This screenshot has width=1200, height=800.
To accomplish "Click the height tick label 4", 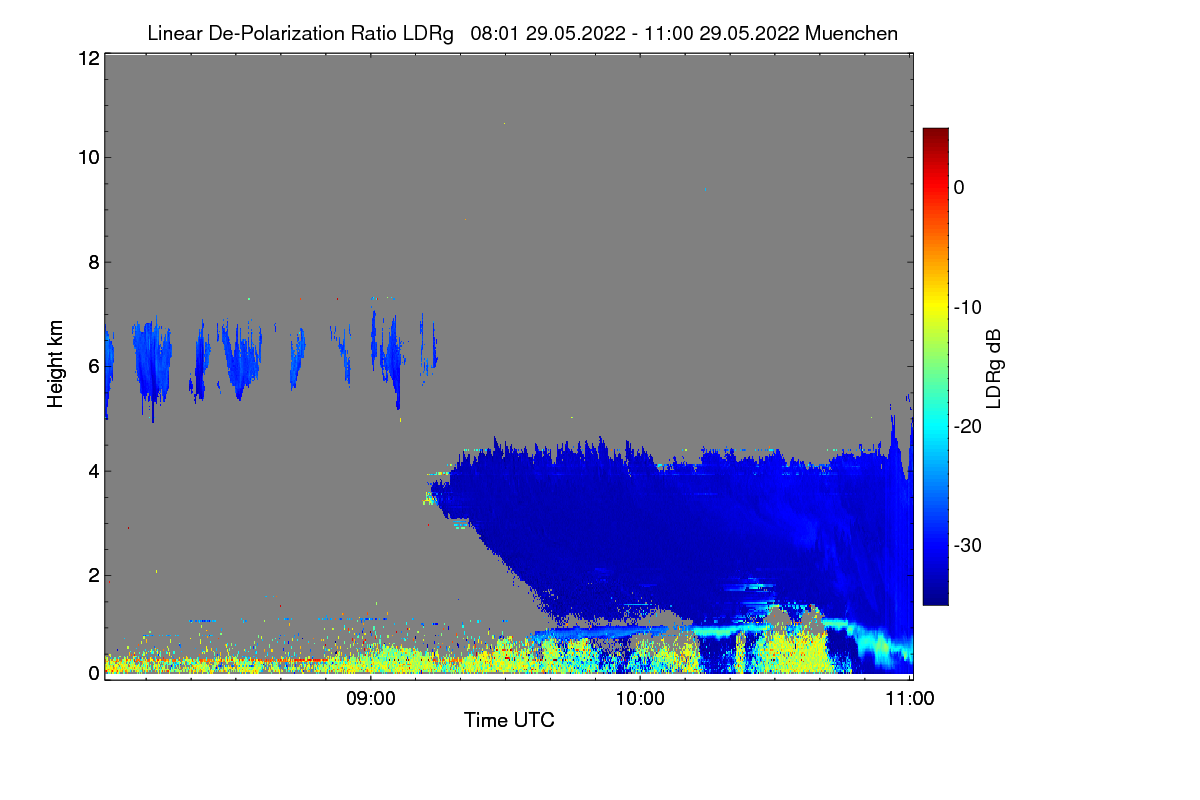I will [x=93, y=471].
